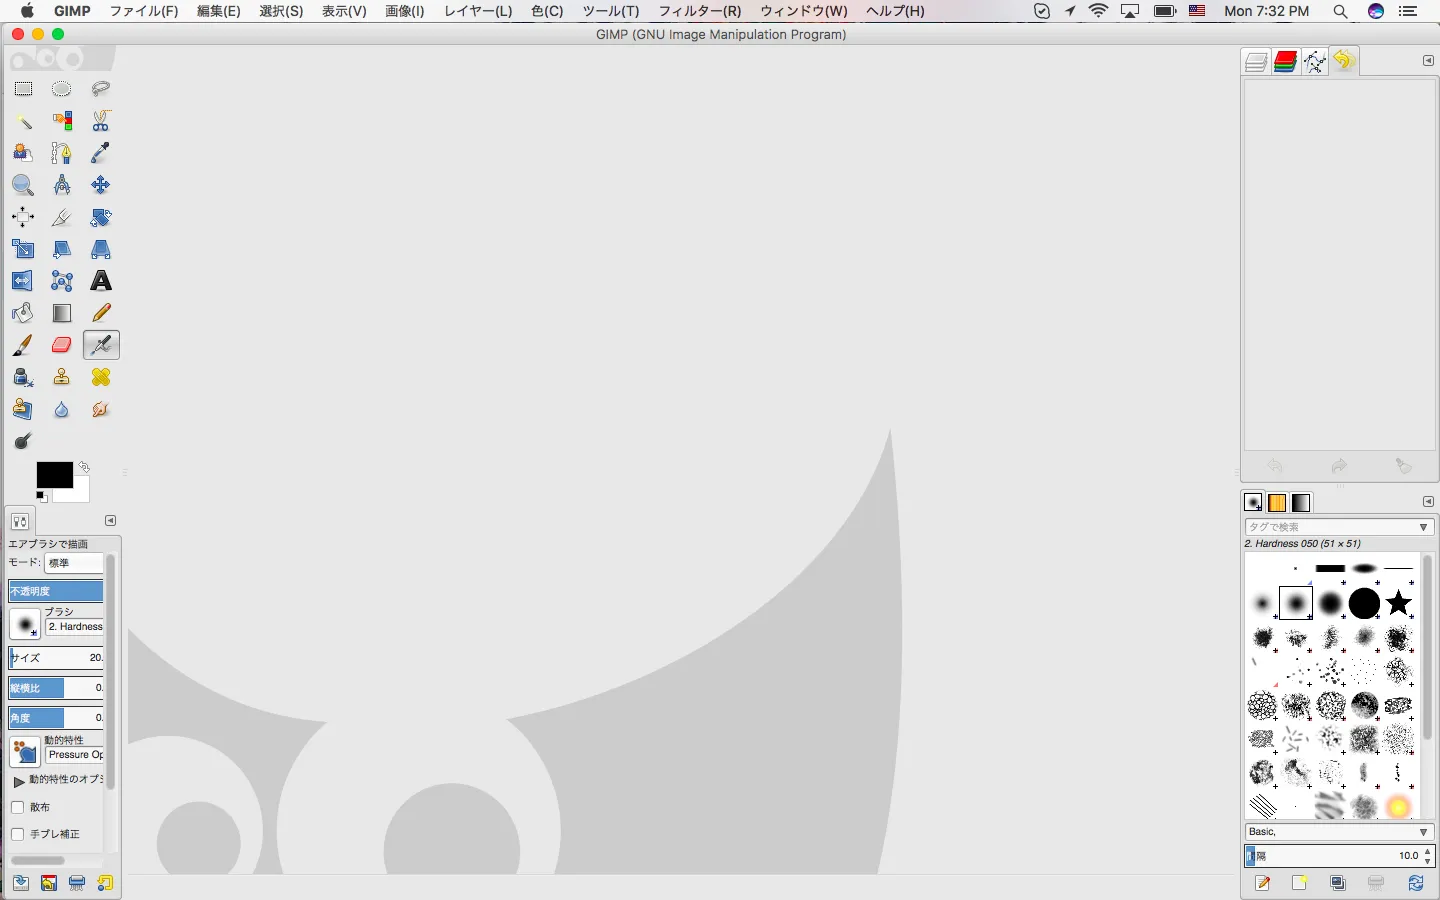Viewport: 1440px width, 900px height.
Task: Open the フィルター(R) menu
Action: 699,11
